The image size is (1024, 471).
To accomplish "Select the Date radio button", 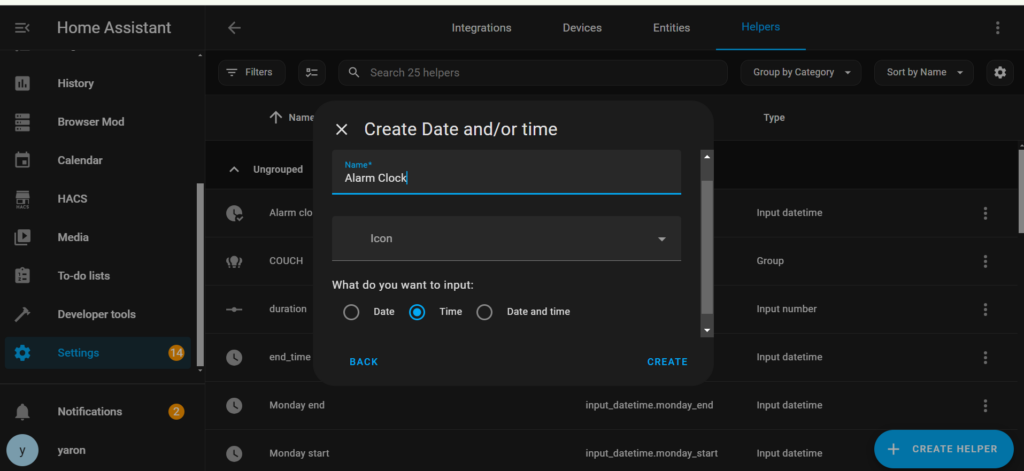I will pyautogui.click(x=351, y=312).
